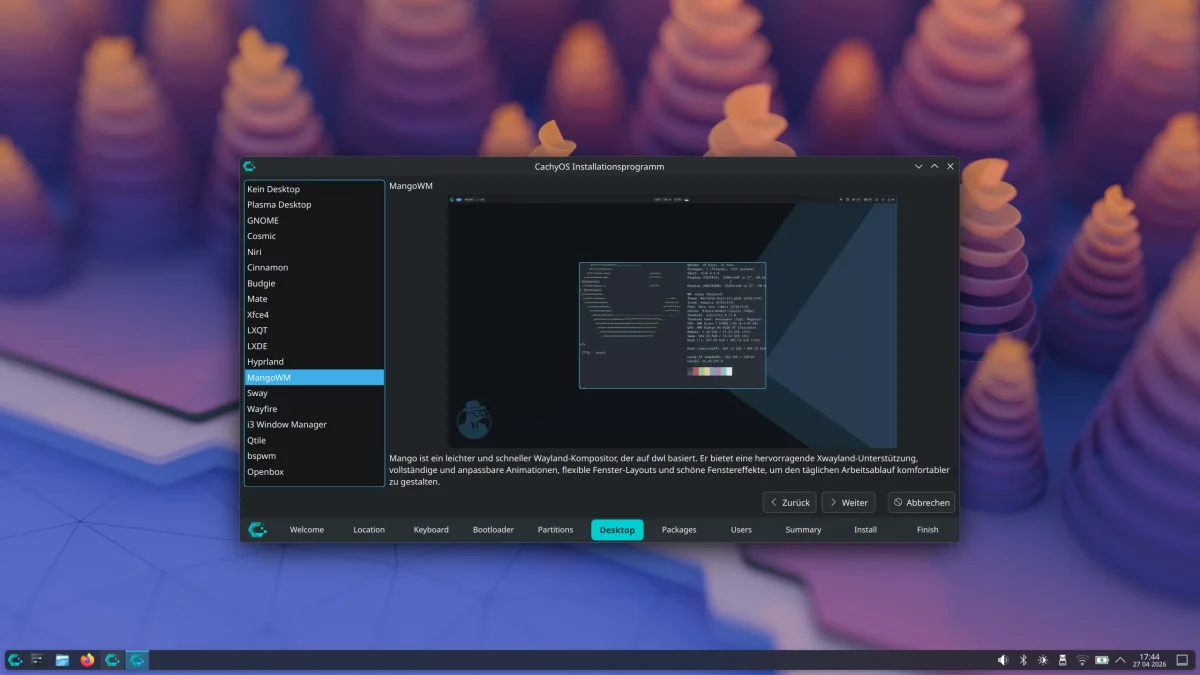Click the Wi-Fi network tray icon
This screenshot has width=1200, height=675.
(1081, 660)
